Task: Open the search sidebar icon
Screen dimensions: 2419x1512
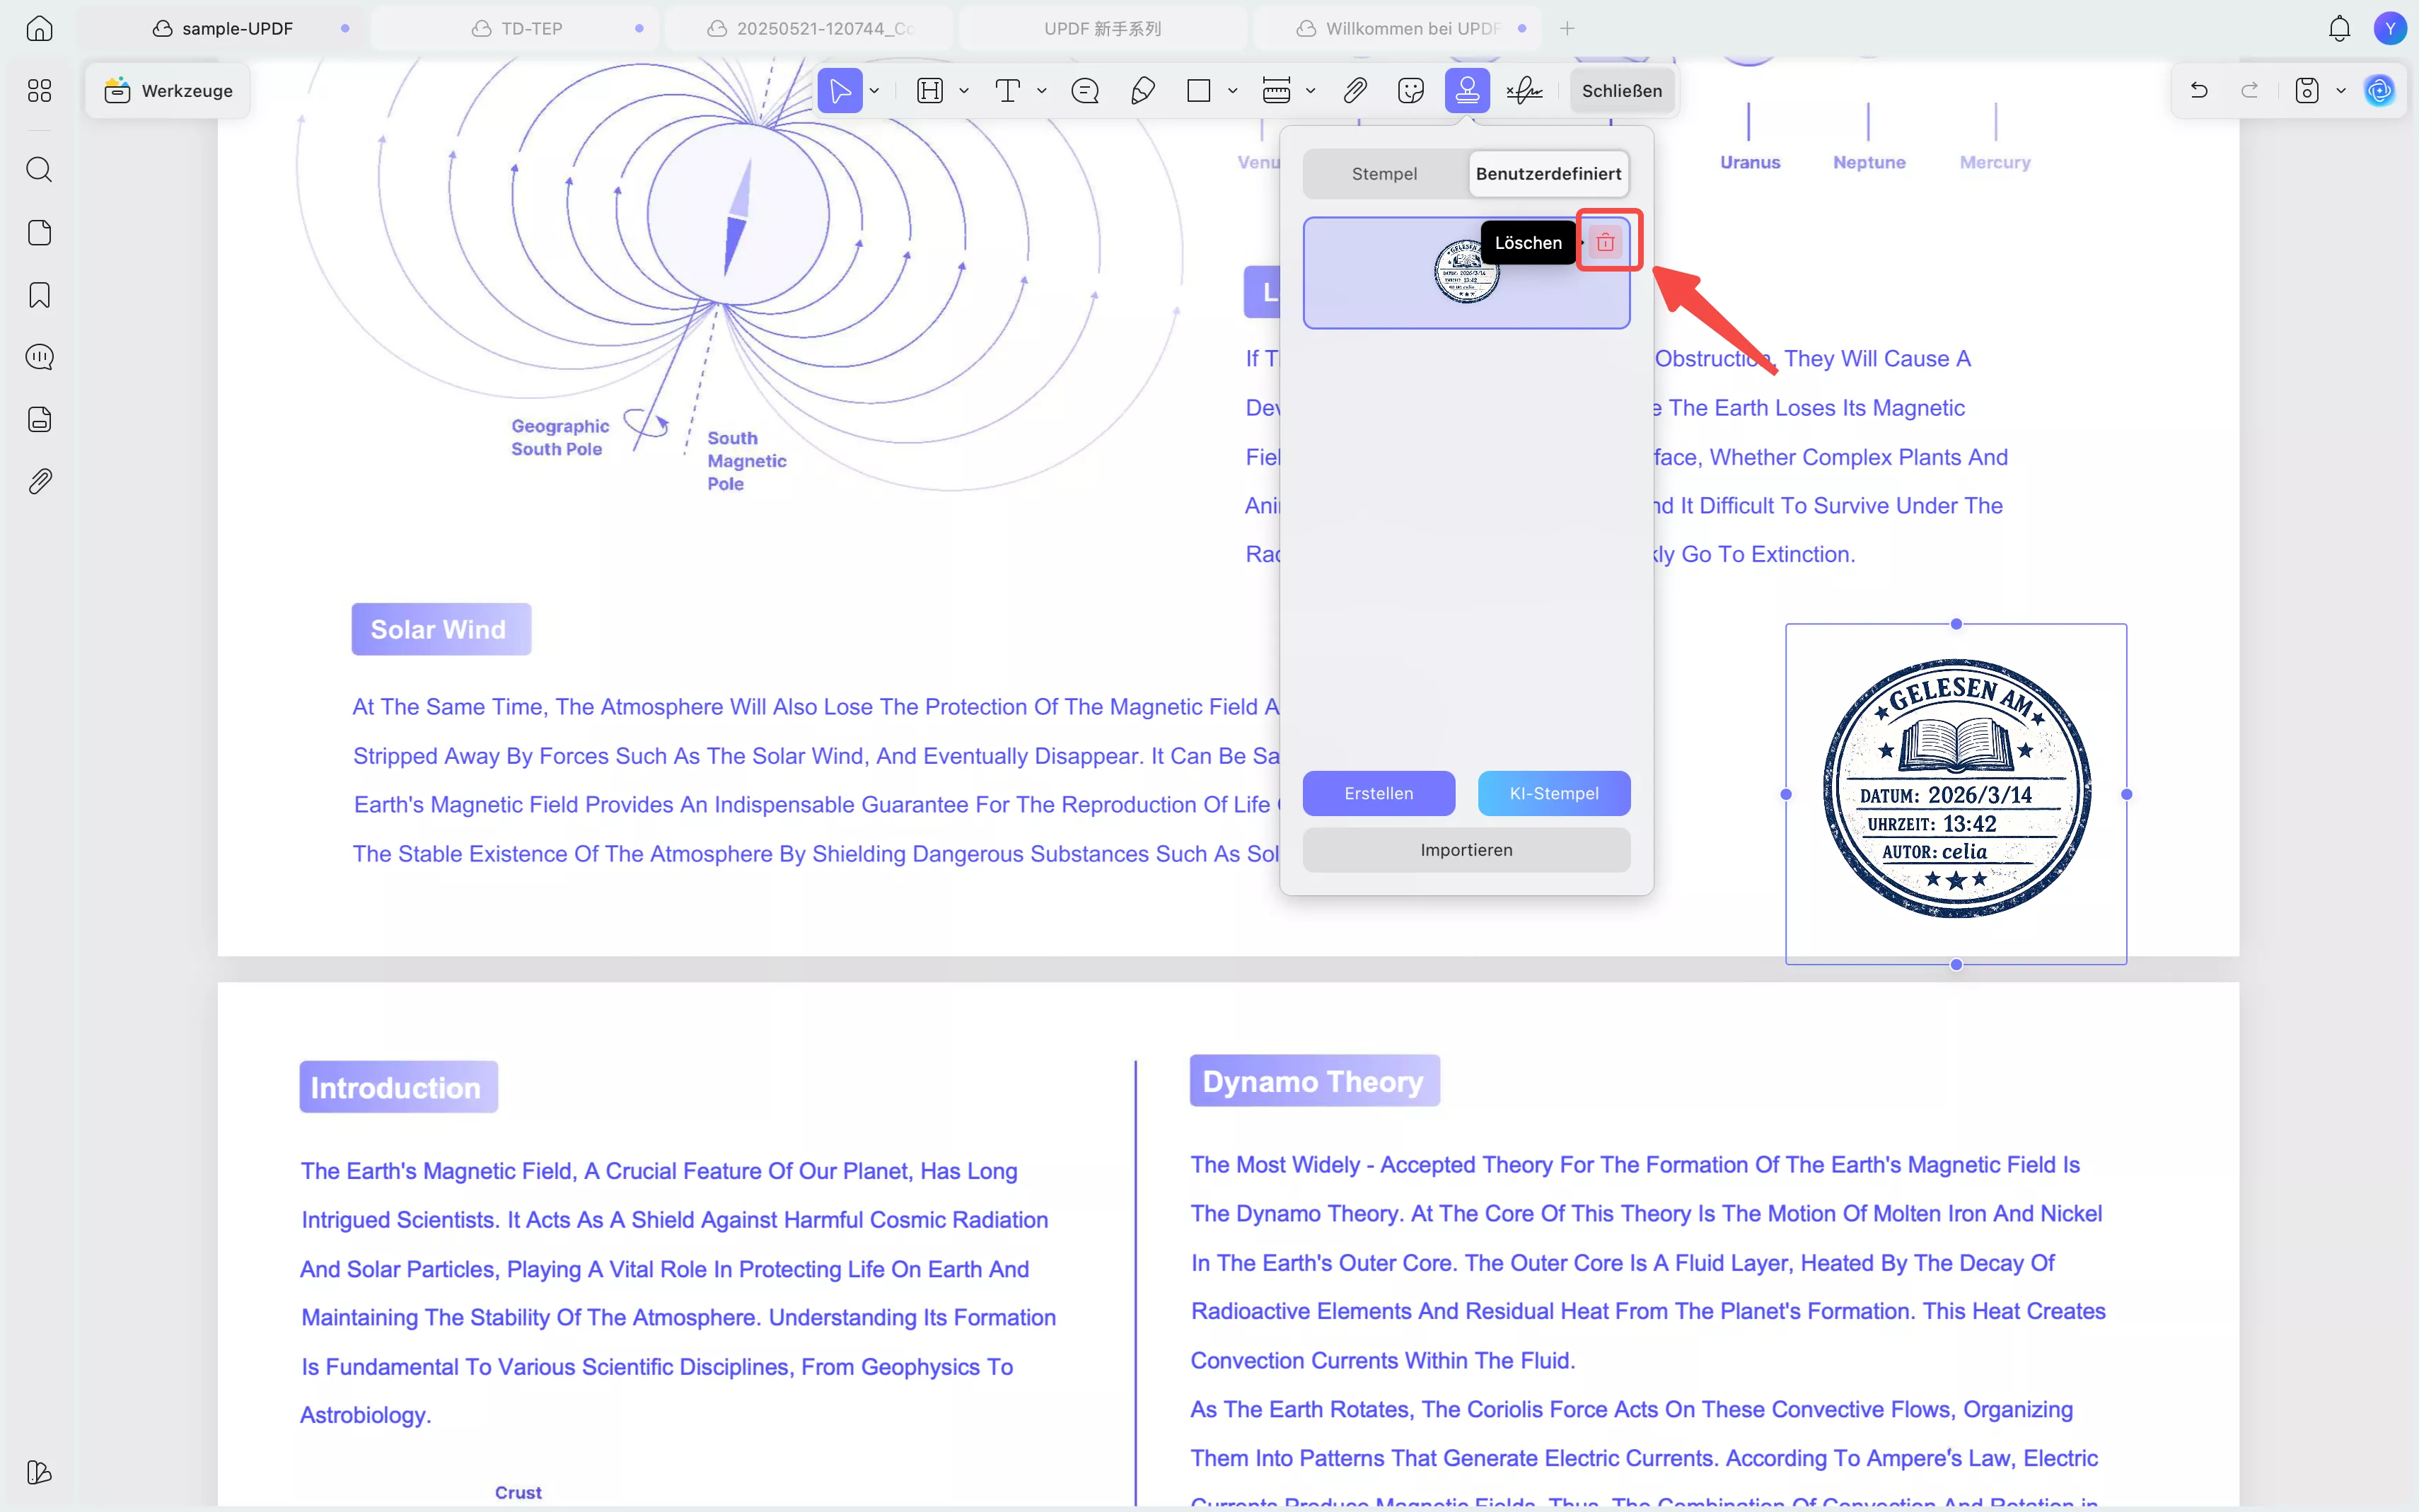Action: coord(39,169)
